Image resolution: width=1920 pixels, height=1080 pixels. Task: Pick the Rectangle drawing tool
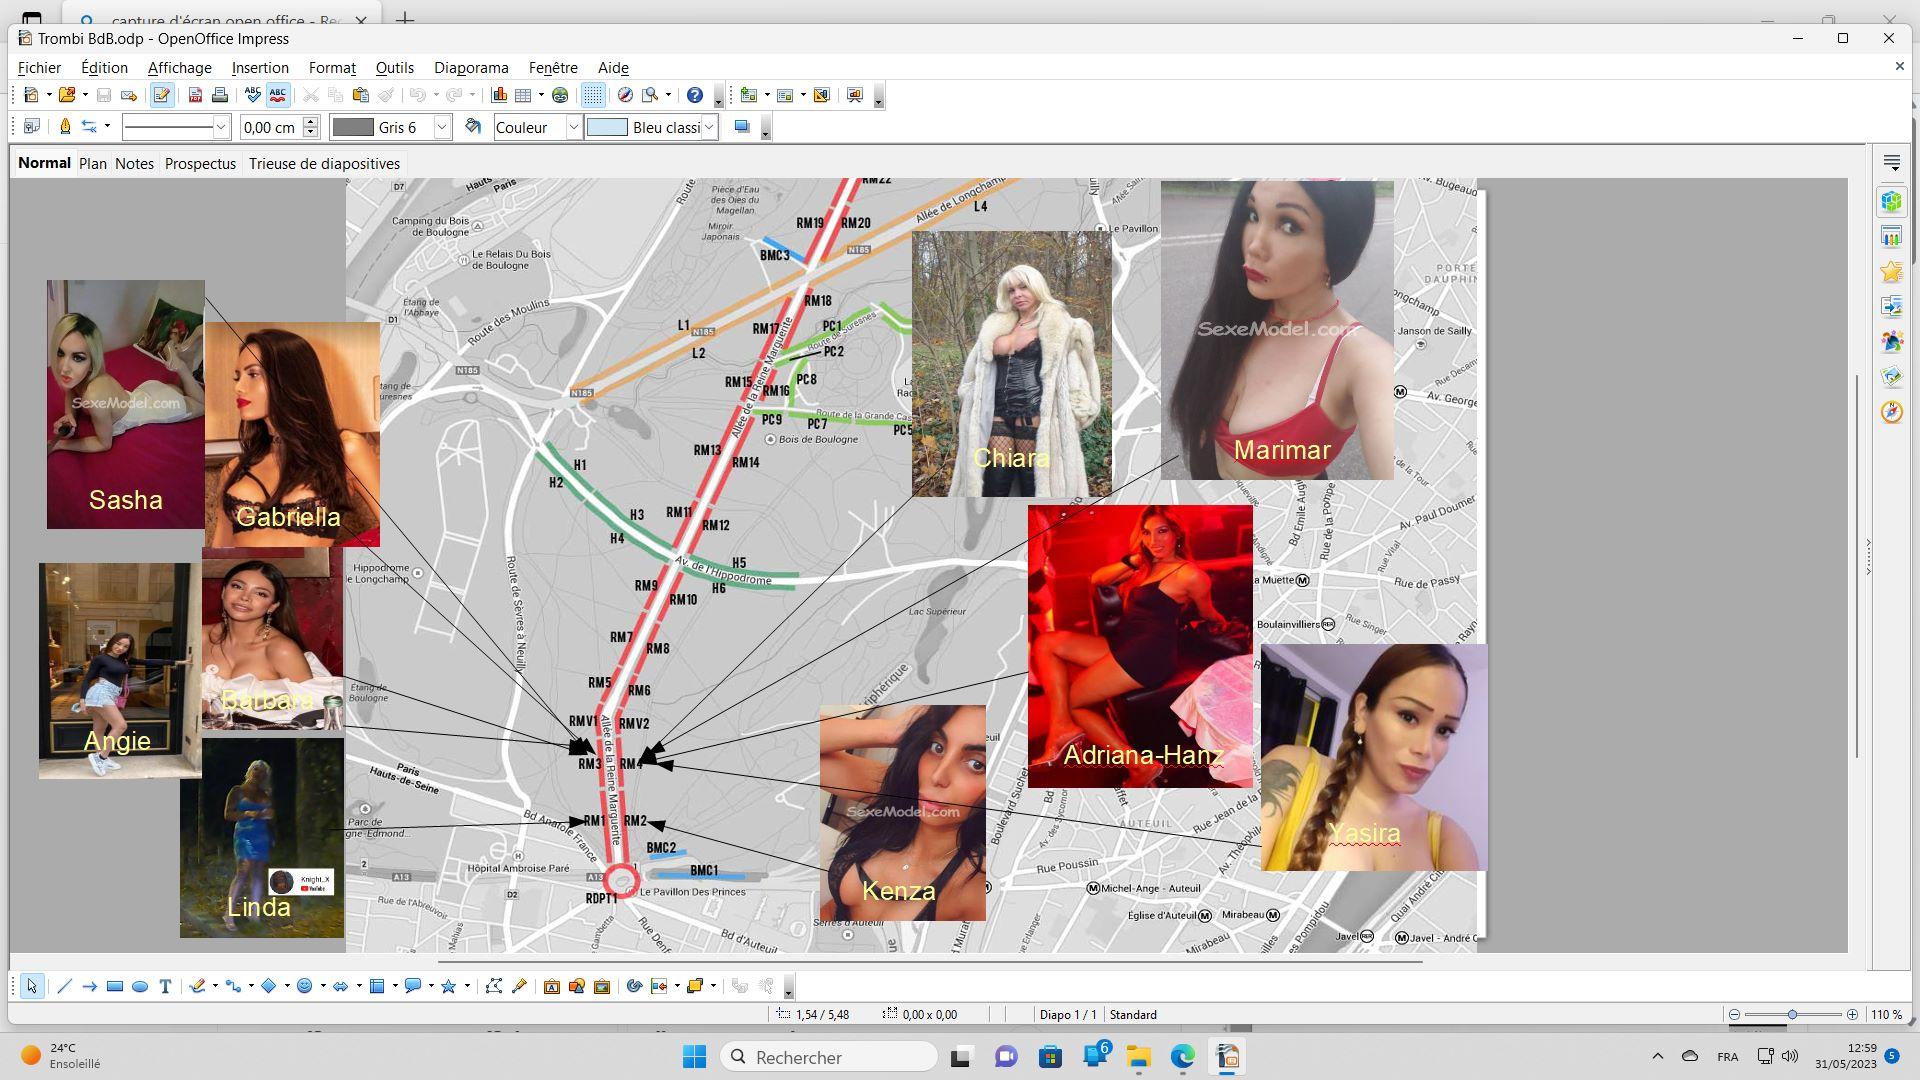(x=115, y=987)
